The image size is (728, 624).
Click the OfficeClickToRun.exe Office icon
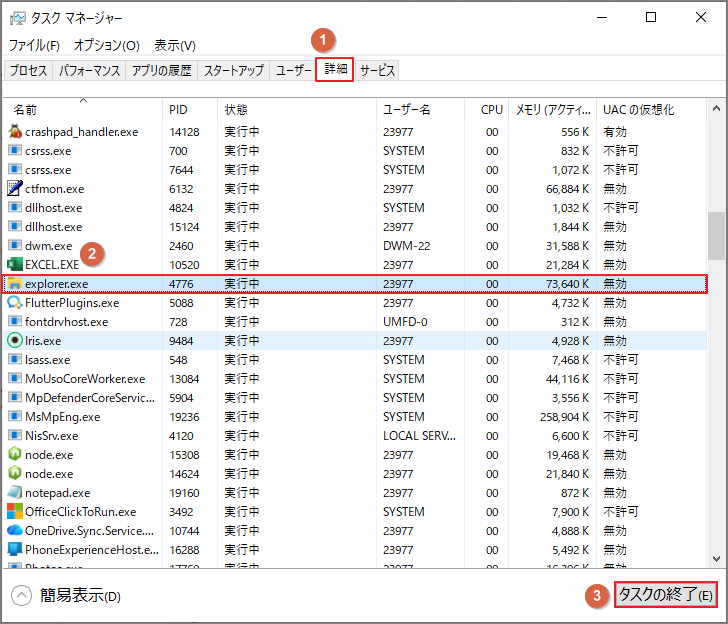click(15, 511)
